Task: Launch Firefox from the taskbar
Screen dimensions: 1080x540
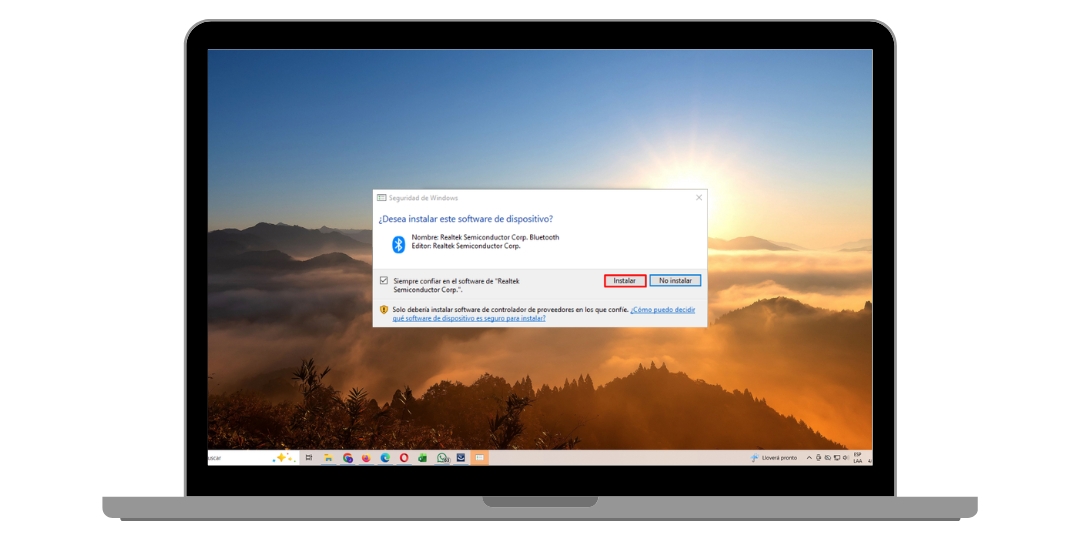Action: (x=366, y=458)
